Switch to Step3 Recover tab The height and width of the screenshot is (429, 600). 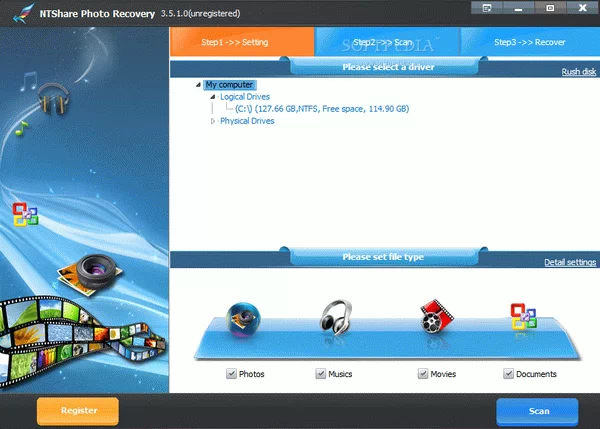coord(530,42)
